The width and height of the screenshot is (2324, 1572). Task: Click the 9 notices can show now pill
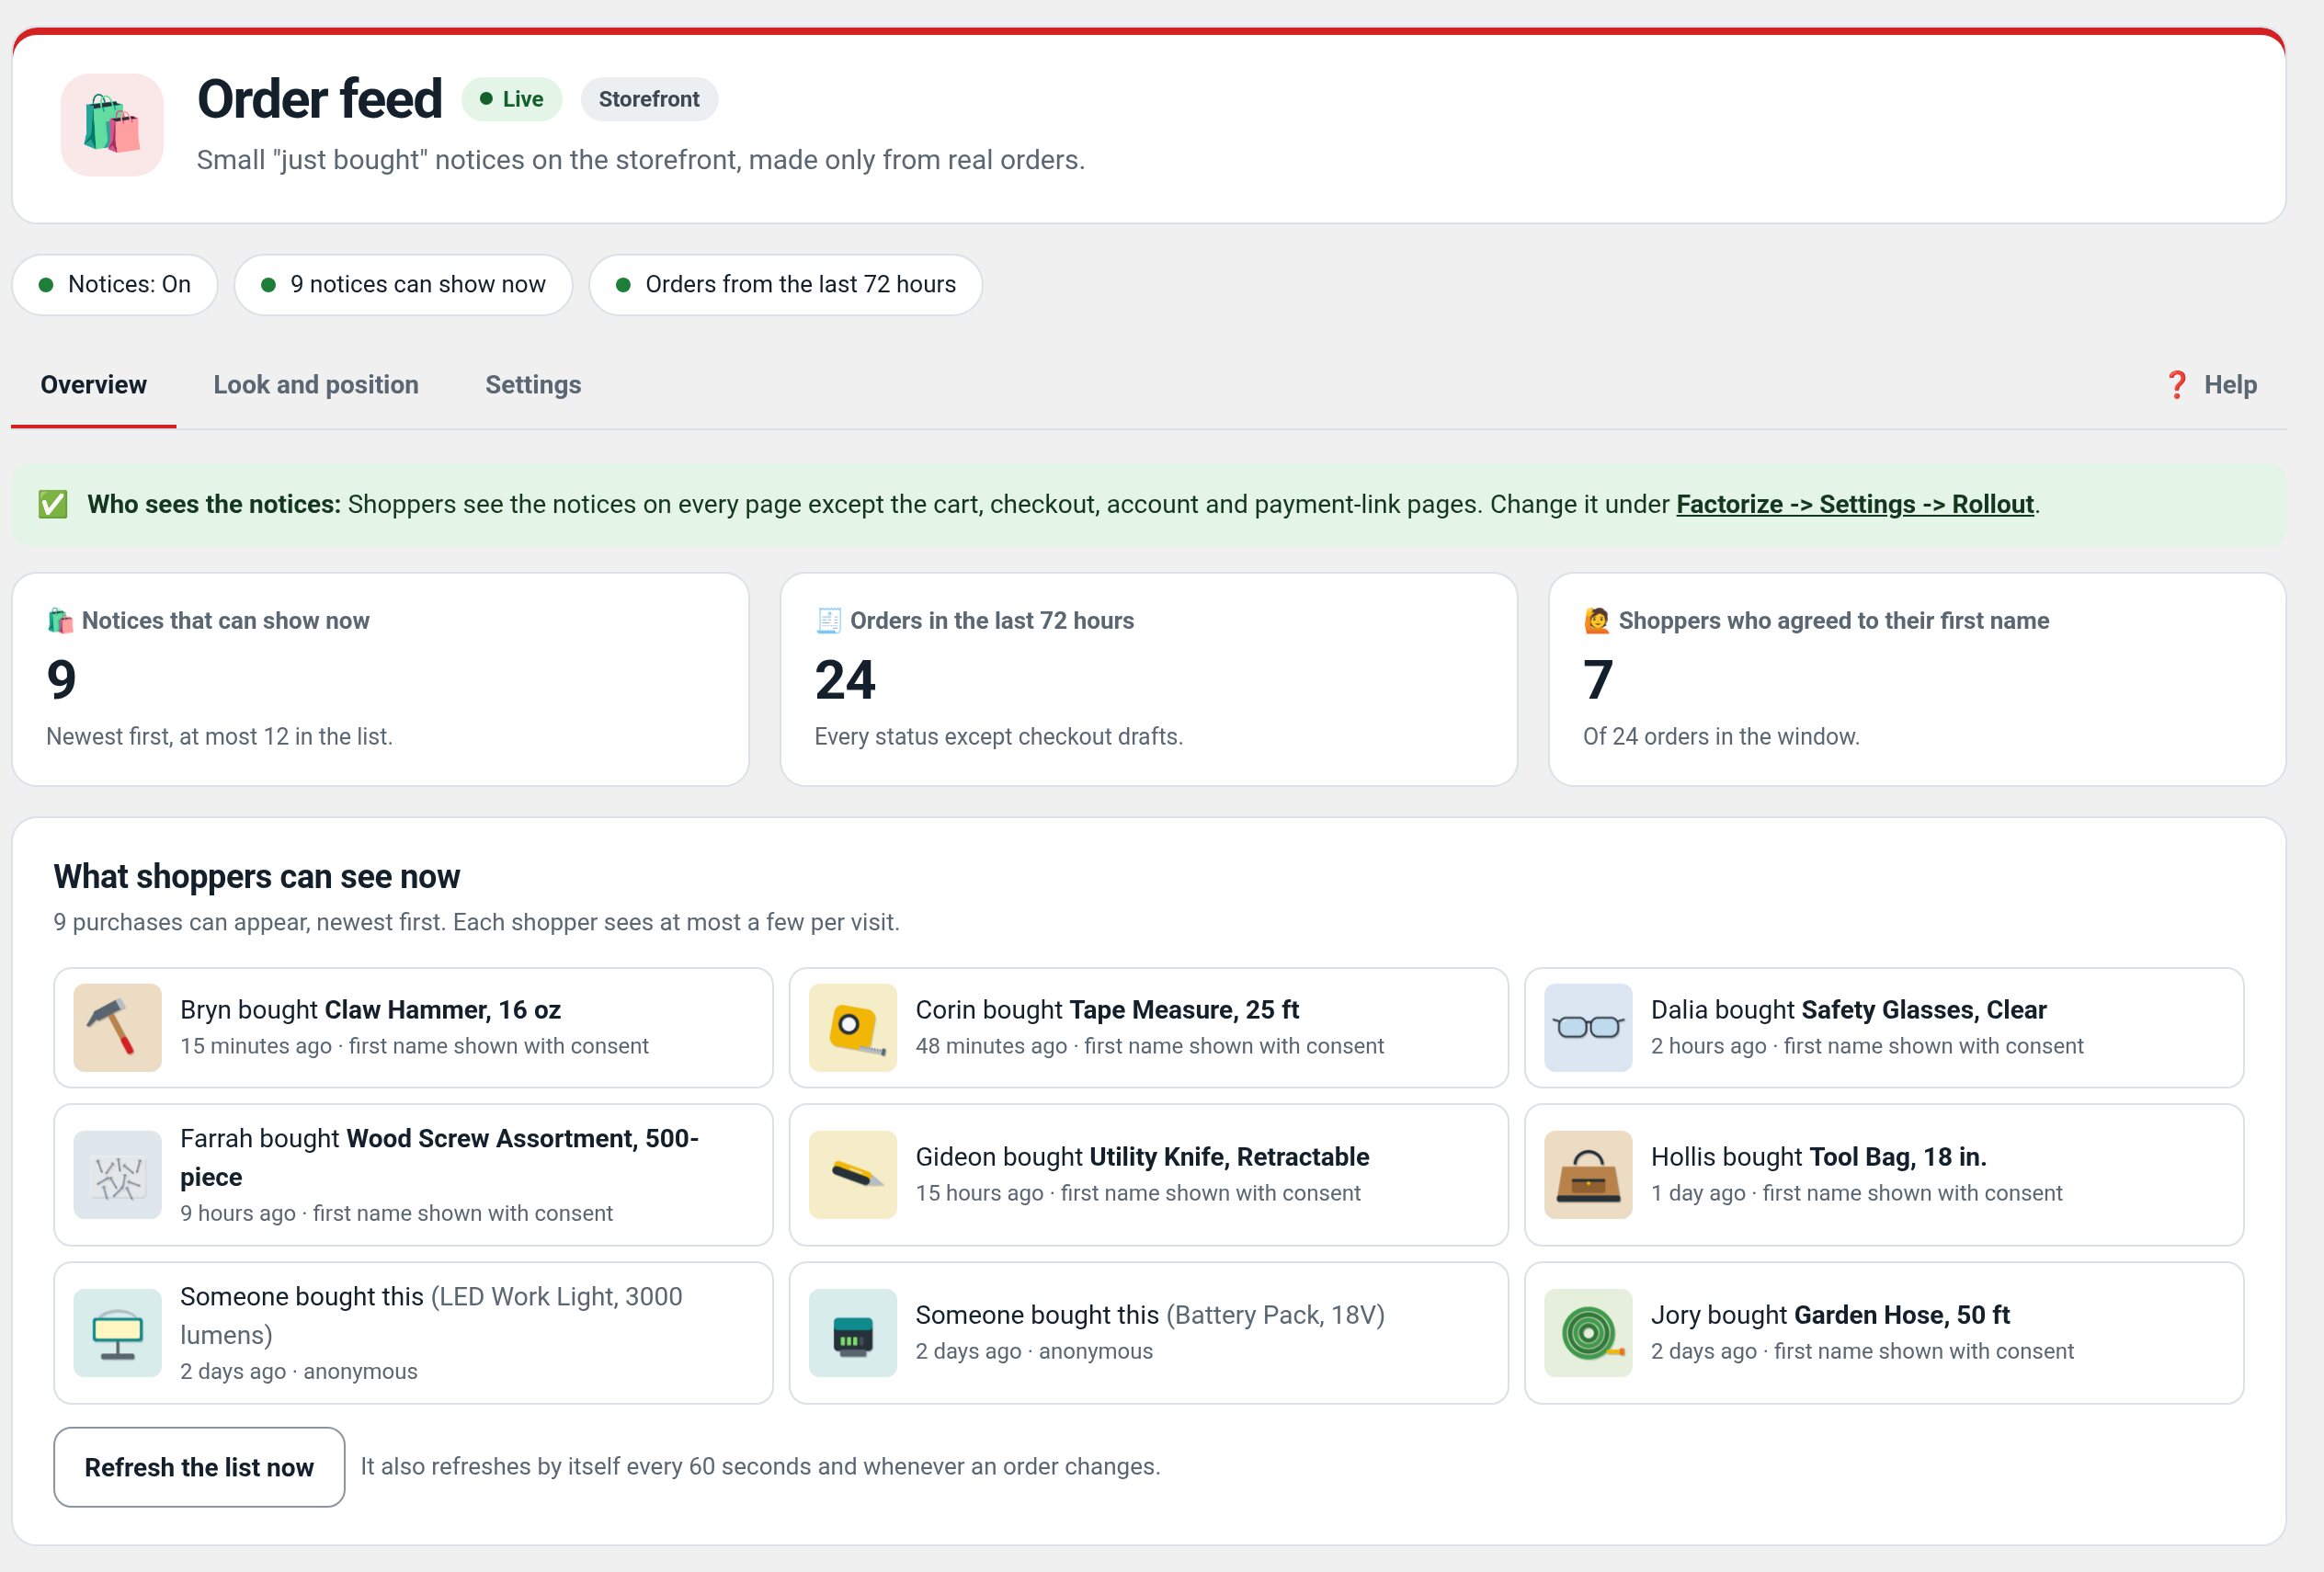403,285
